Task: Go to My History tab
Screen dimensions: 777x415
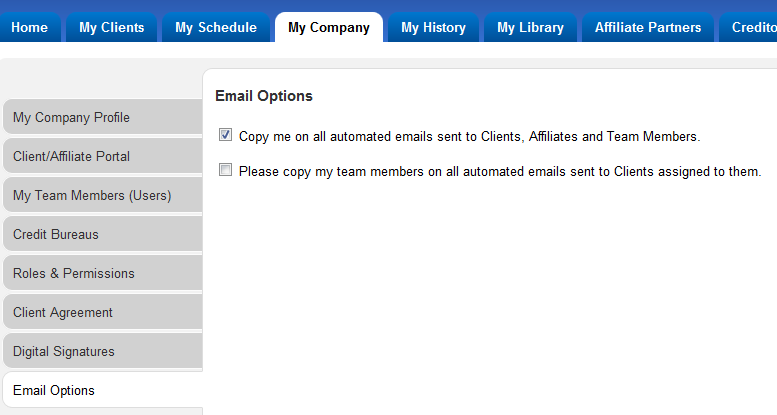Action: [x=434, y=27]
